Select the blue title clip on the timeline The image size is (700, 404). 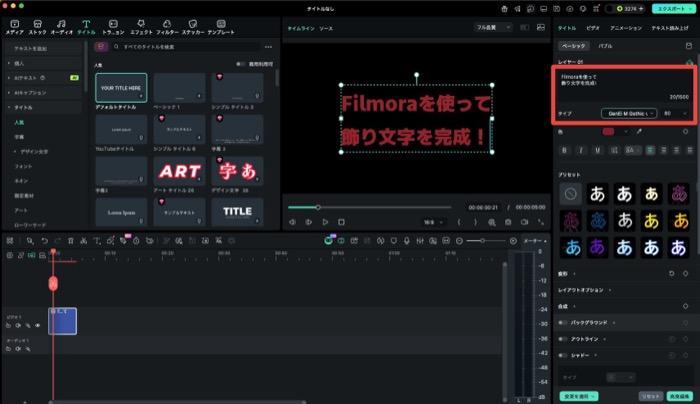click(x=62, y=321)
